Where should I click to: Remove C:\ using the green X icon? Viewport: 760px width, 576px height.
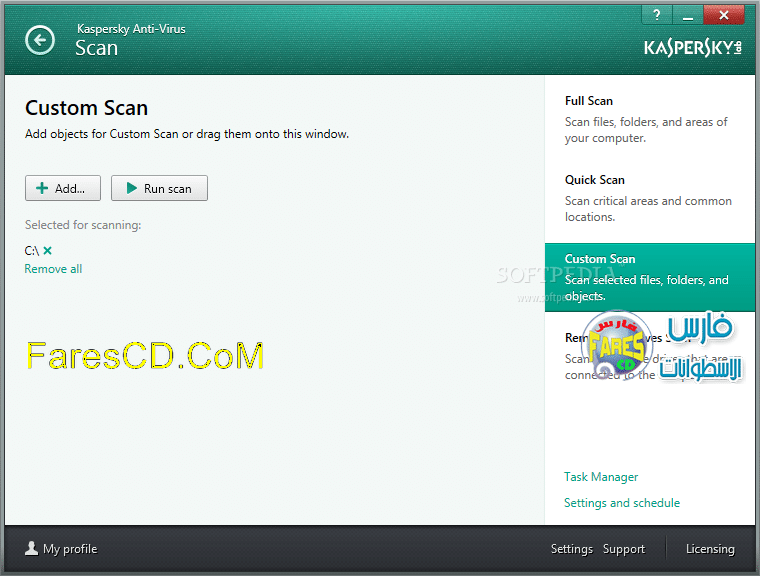48,251
